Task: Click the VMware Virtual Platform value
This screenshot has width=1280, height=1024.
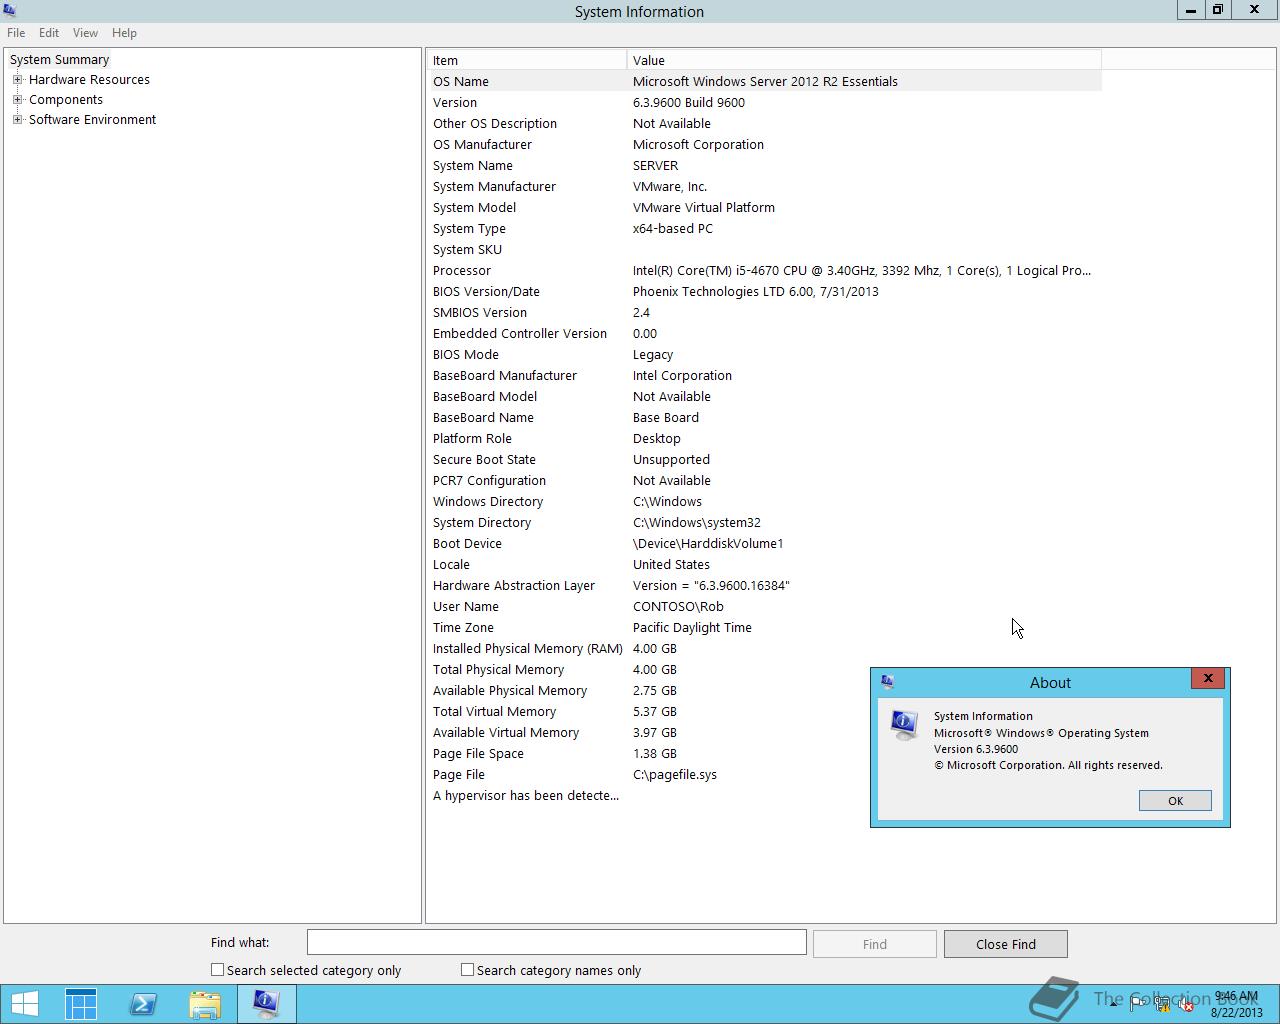Action: point(704,208)
